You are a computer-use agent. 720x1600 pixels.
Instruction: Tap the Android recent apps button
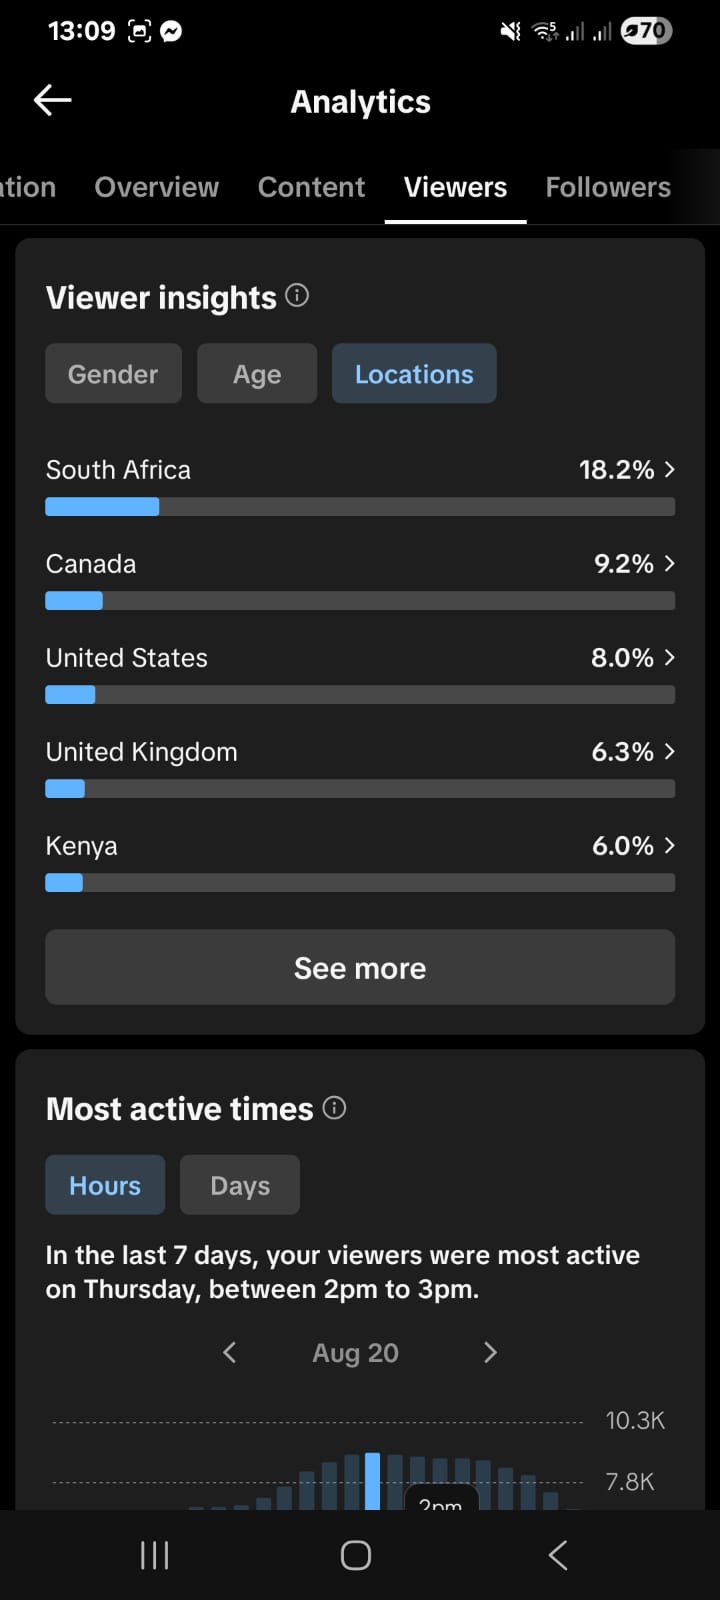[x=154, y=1555]
